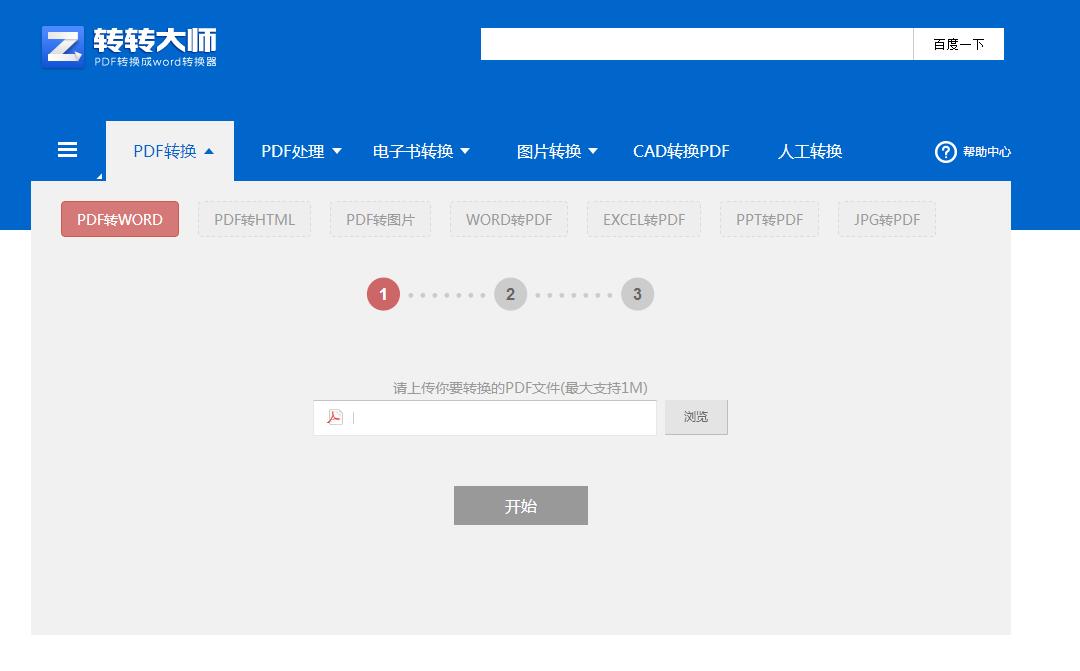Click the Baidu search input box

click(696, 43)
